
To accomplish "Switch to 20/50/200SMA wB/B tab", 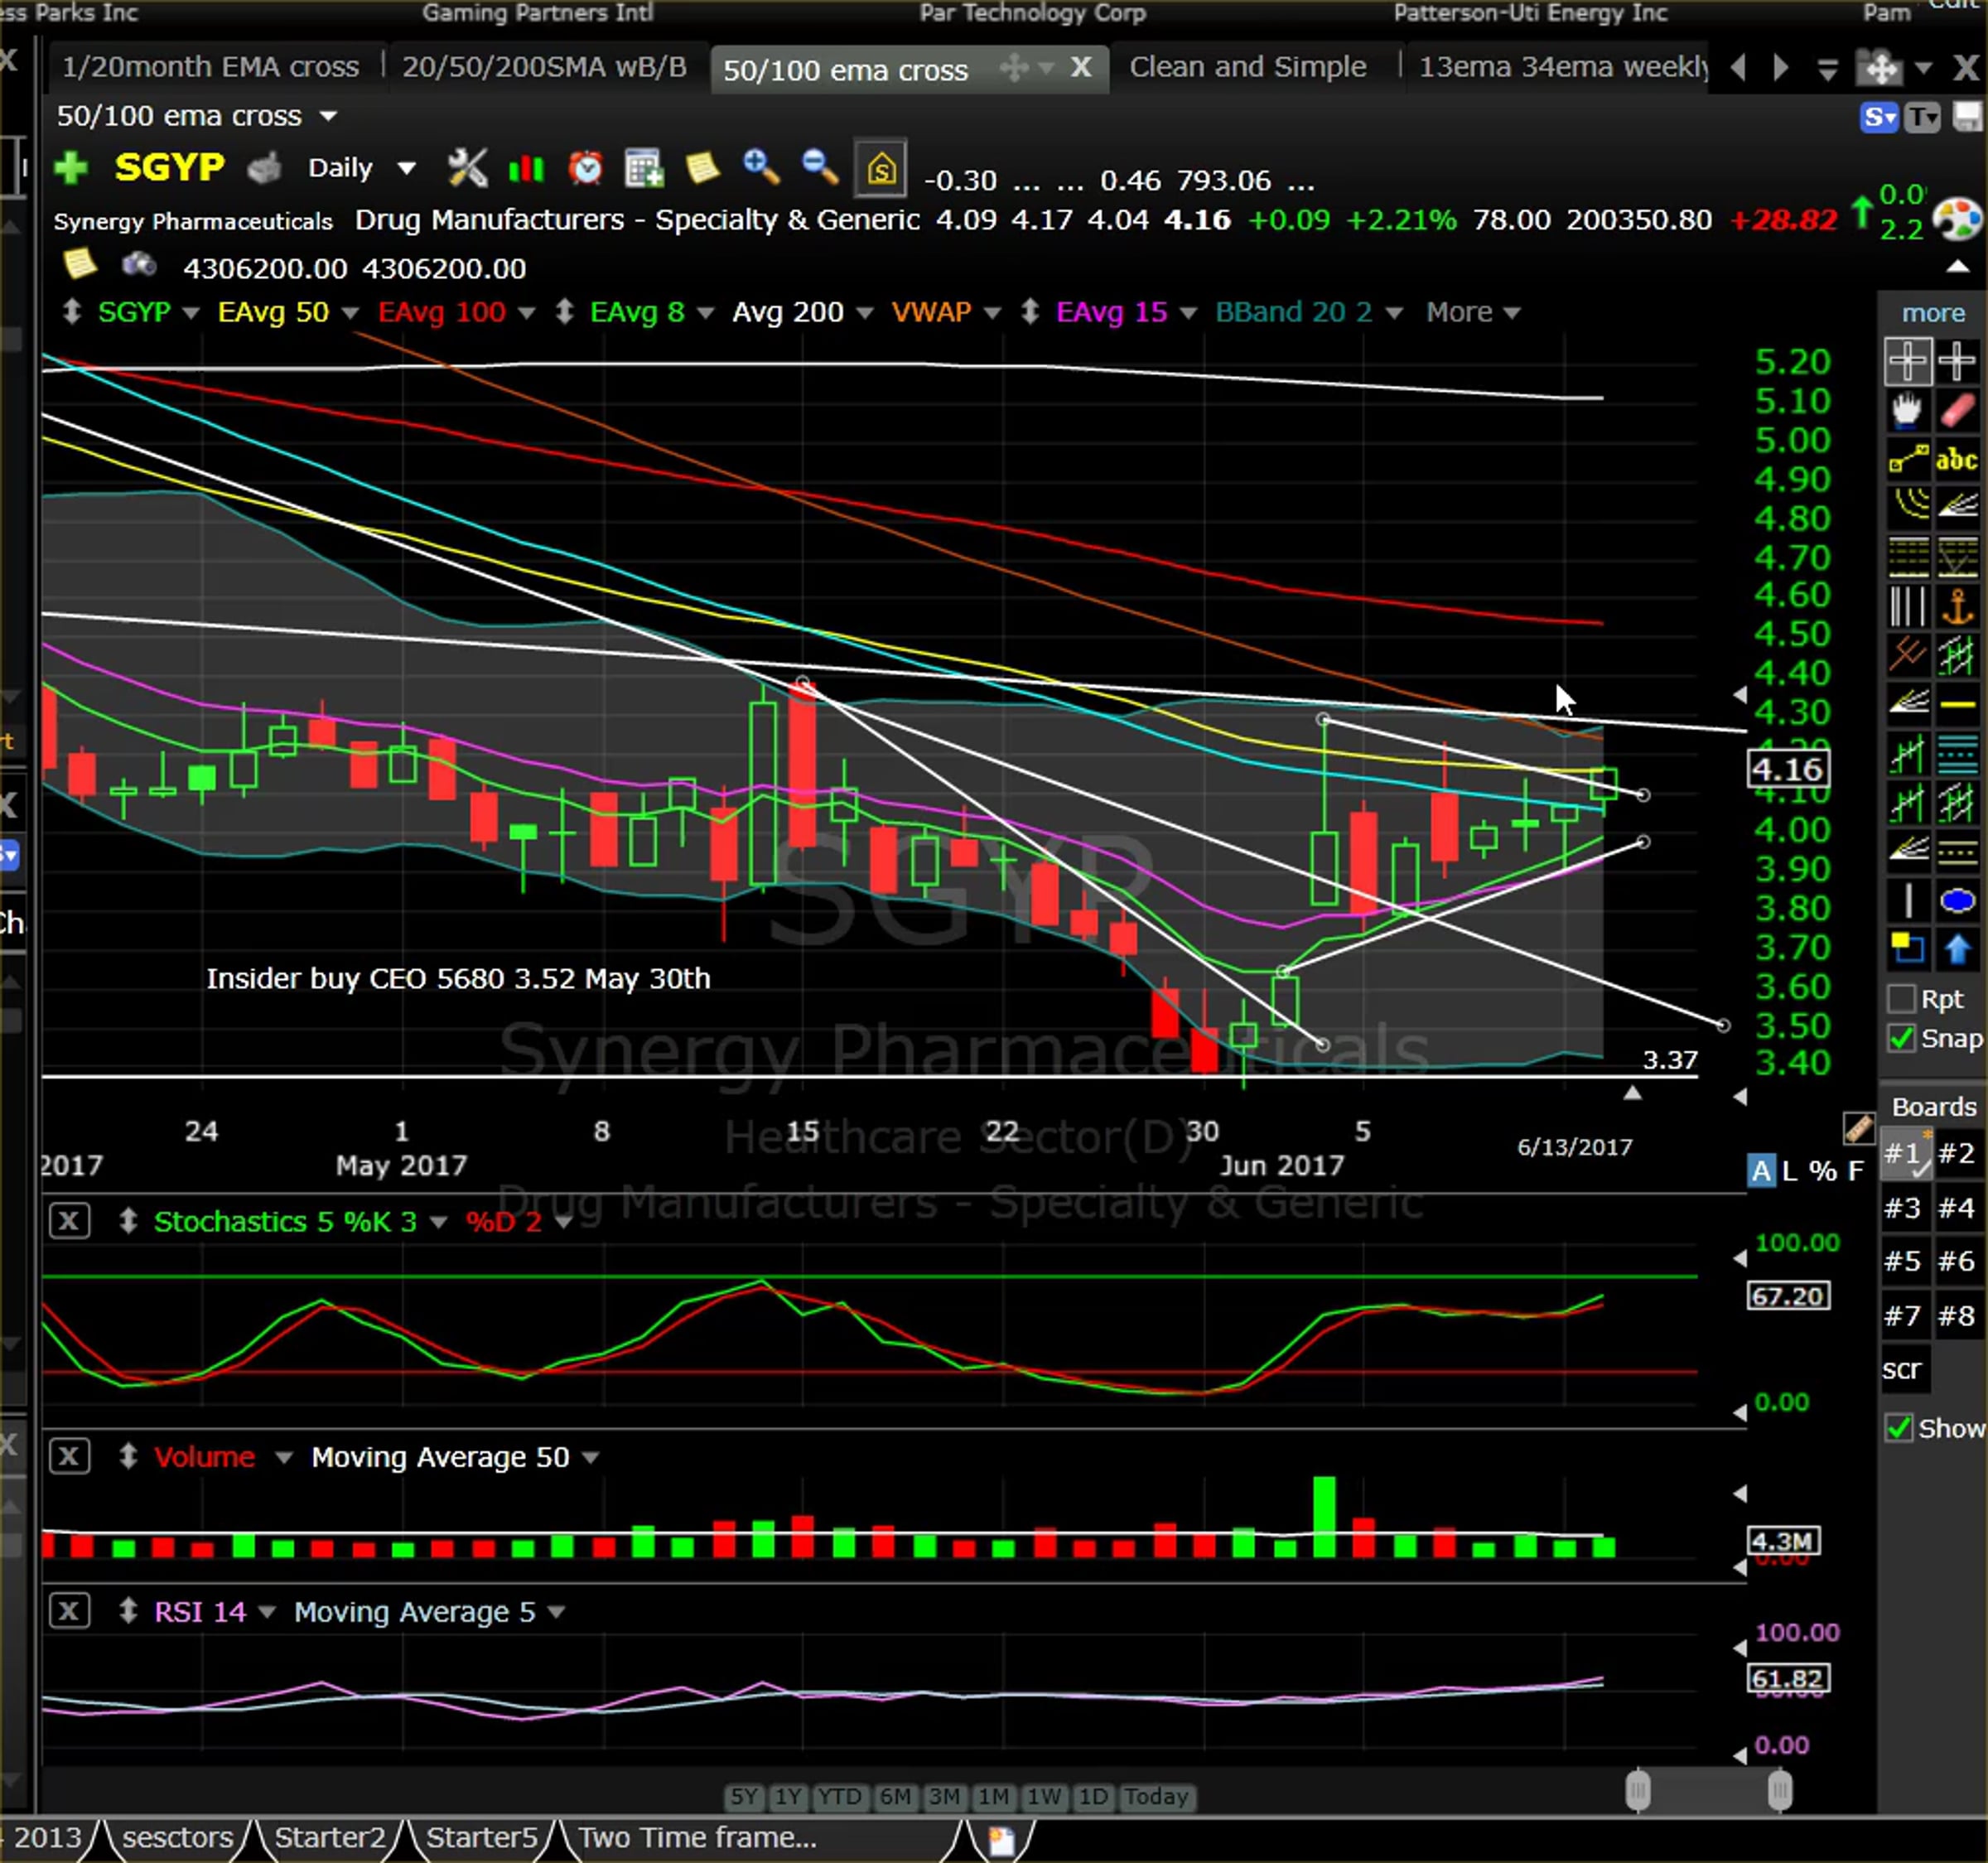I will coord(544,67).
